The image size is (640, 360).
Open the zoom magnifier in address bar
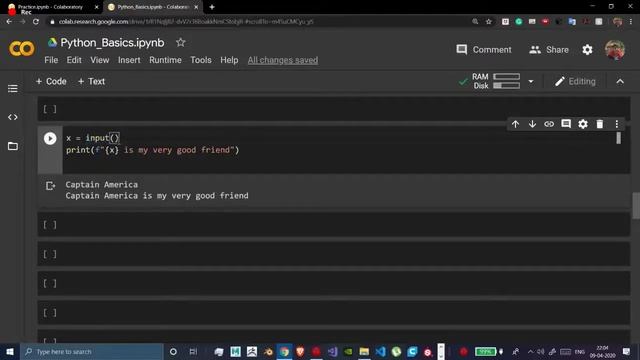point(475,22)
